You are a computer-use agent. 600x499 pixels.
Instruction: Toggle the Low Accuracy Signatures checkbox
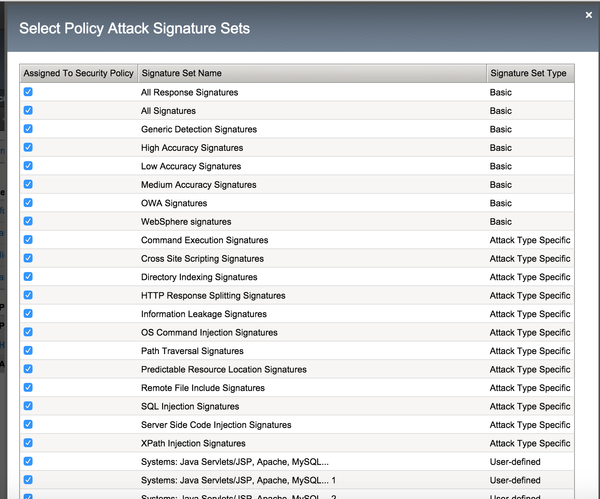[x=28, y=166]
